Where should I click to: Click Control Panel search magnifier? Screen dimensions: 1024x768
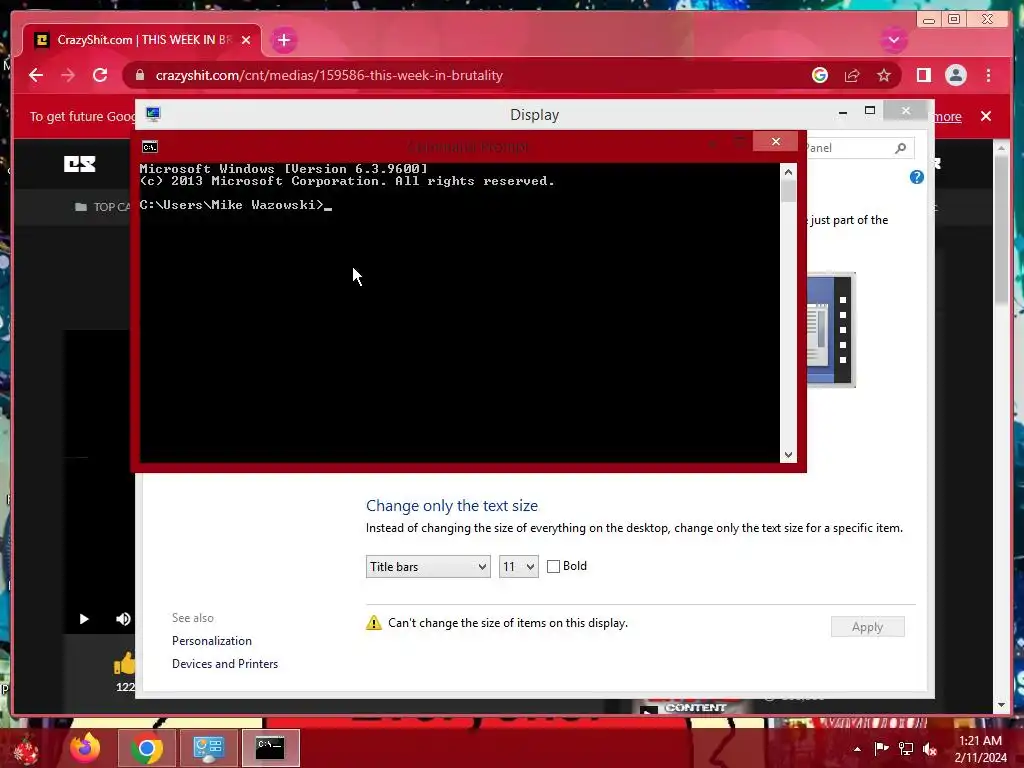point(901,148)
